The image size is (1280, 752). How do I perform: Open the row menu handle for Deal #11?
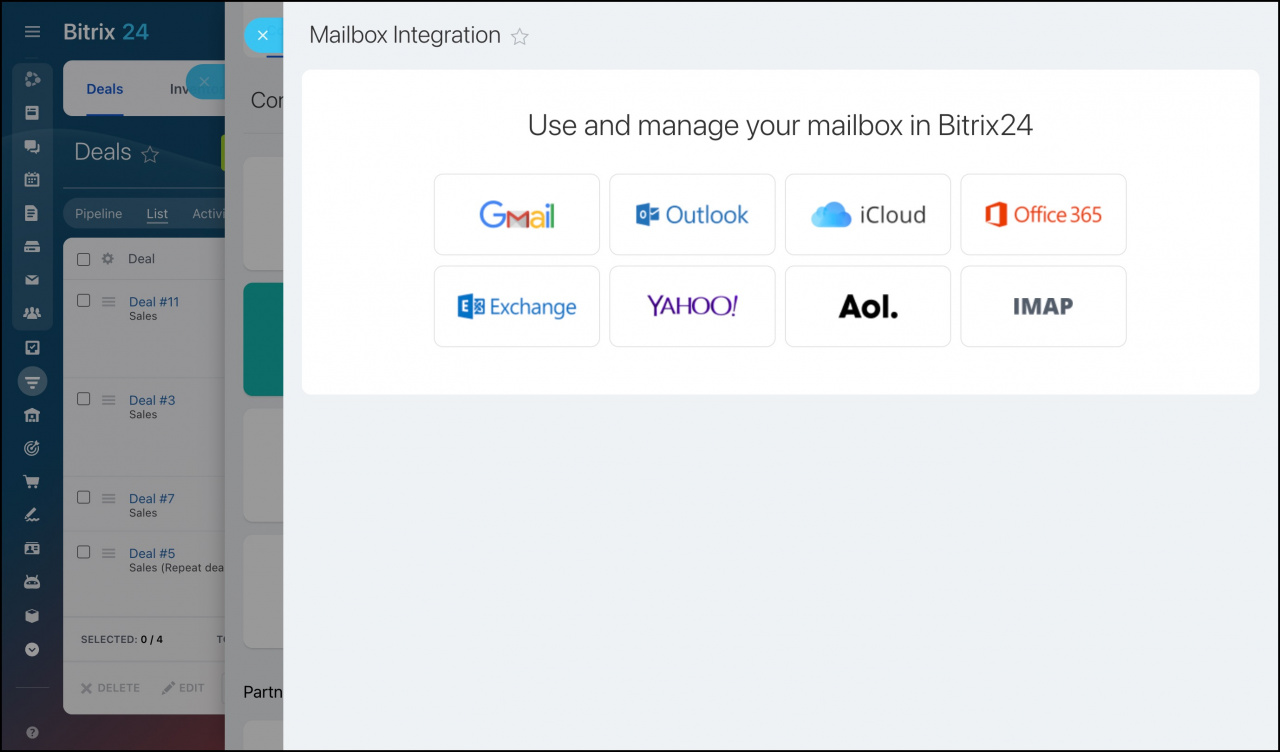click(x=109, y=301)
